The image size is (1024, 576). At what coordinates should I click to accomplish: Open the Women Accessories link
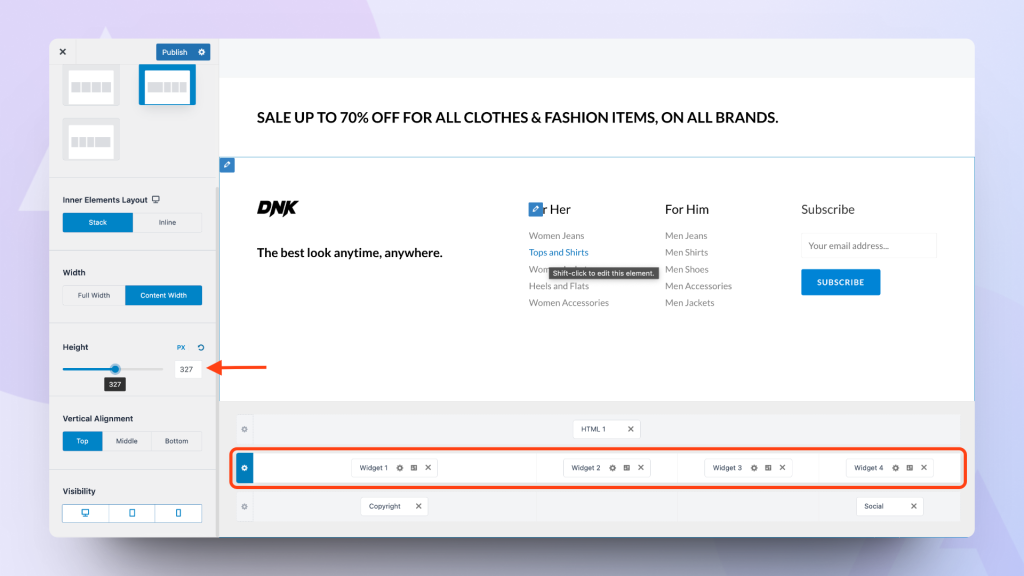pyautogui.click(x=569, y=302)
